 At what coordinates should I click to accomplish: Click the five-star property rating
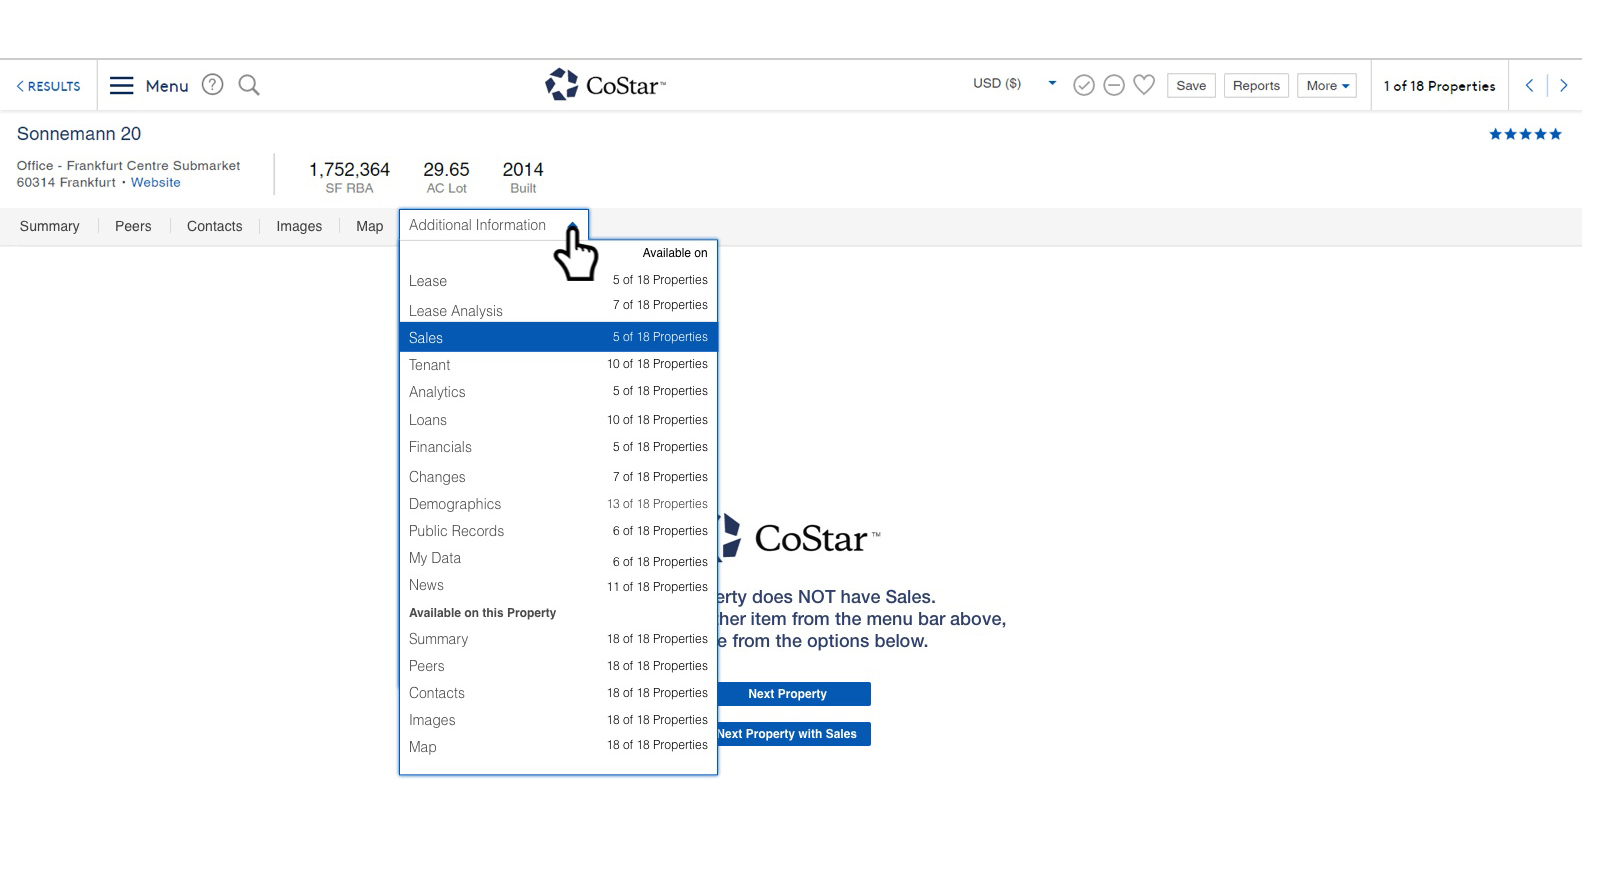coord(1525,134)
